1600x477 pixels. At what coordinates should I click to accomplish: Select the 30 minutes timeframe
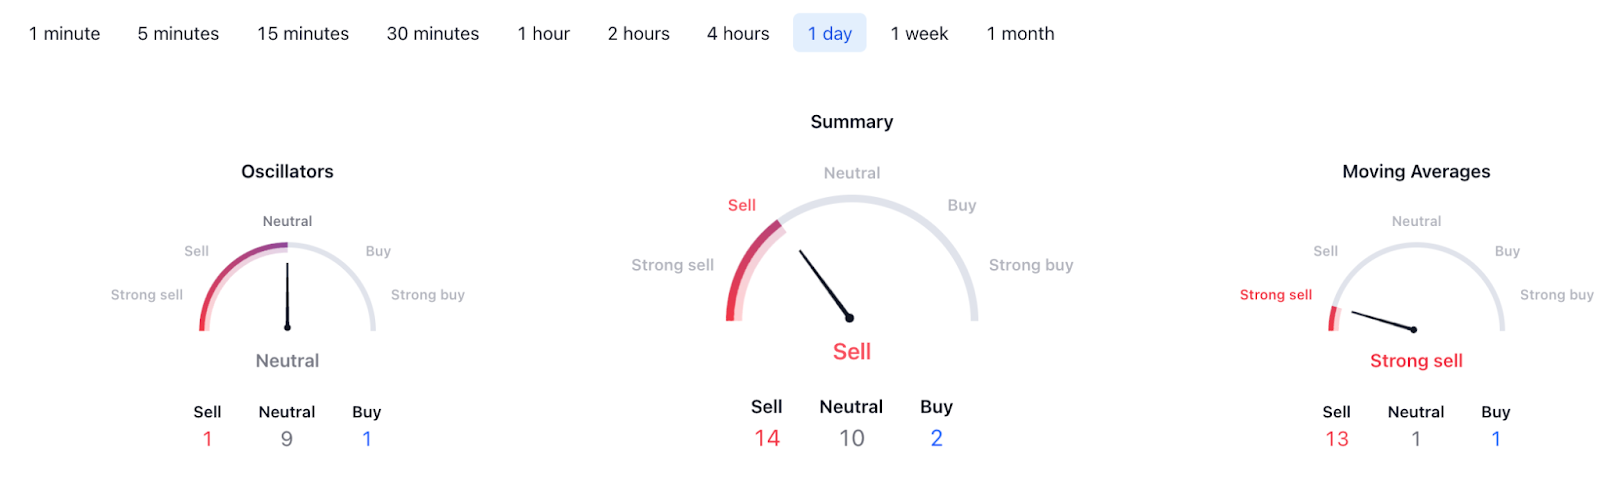(x=433, y=34)
